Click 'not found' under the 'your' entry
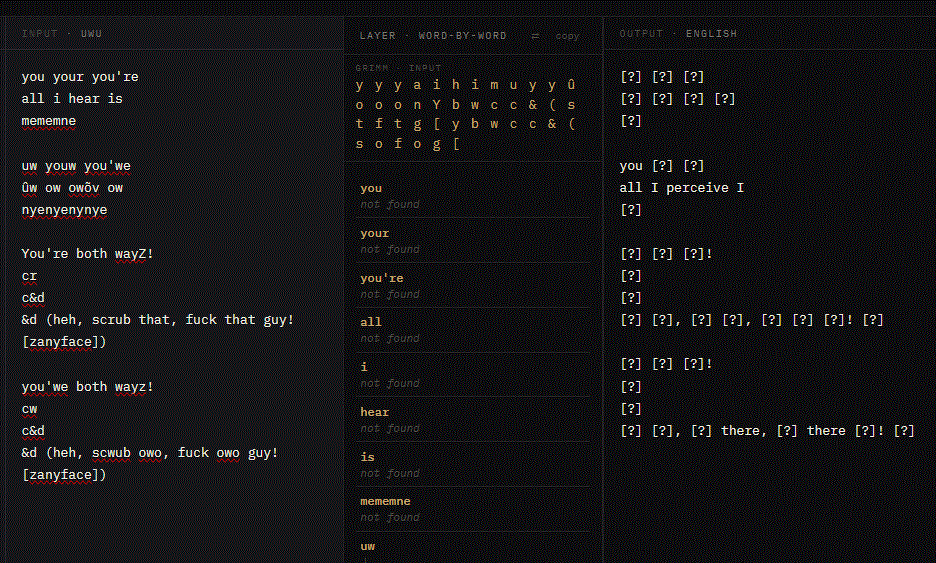This screenshot has width=936, height=563. (x=390, y=250)
